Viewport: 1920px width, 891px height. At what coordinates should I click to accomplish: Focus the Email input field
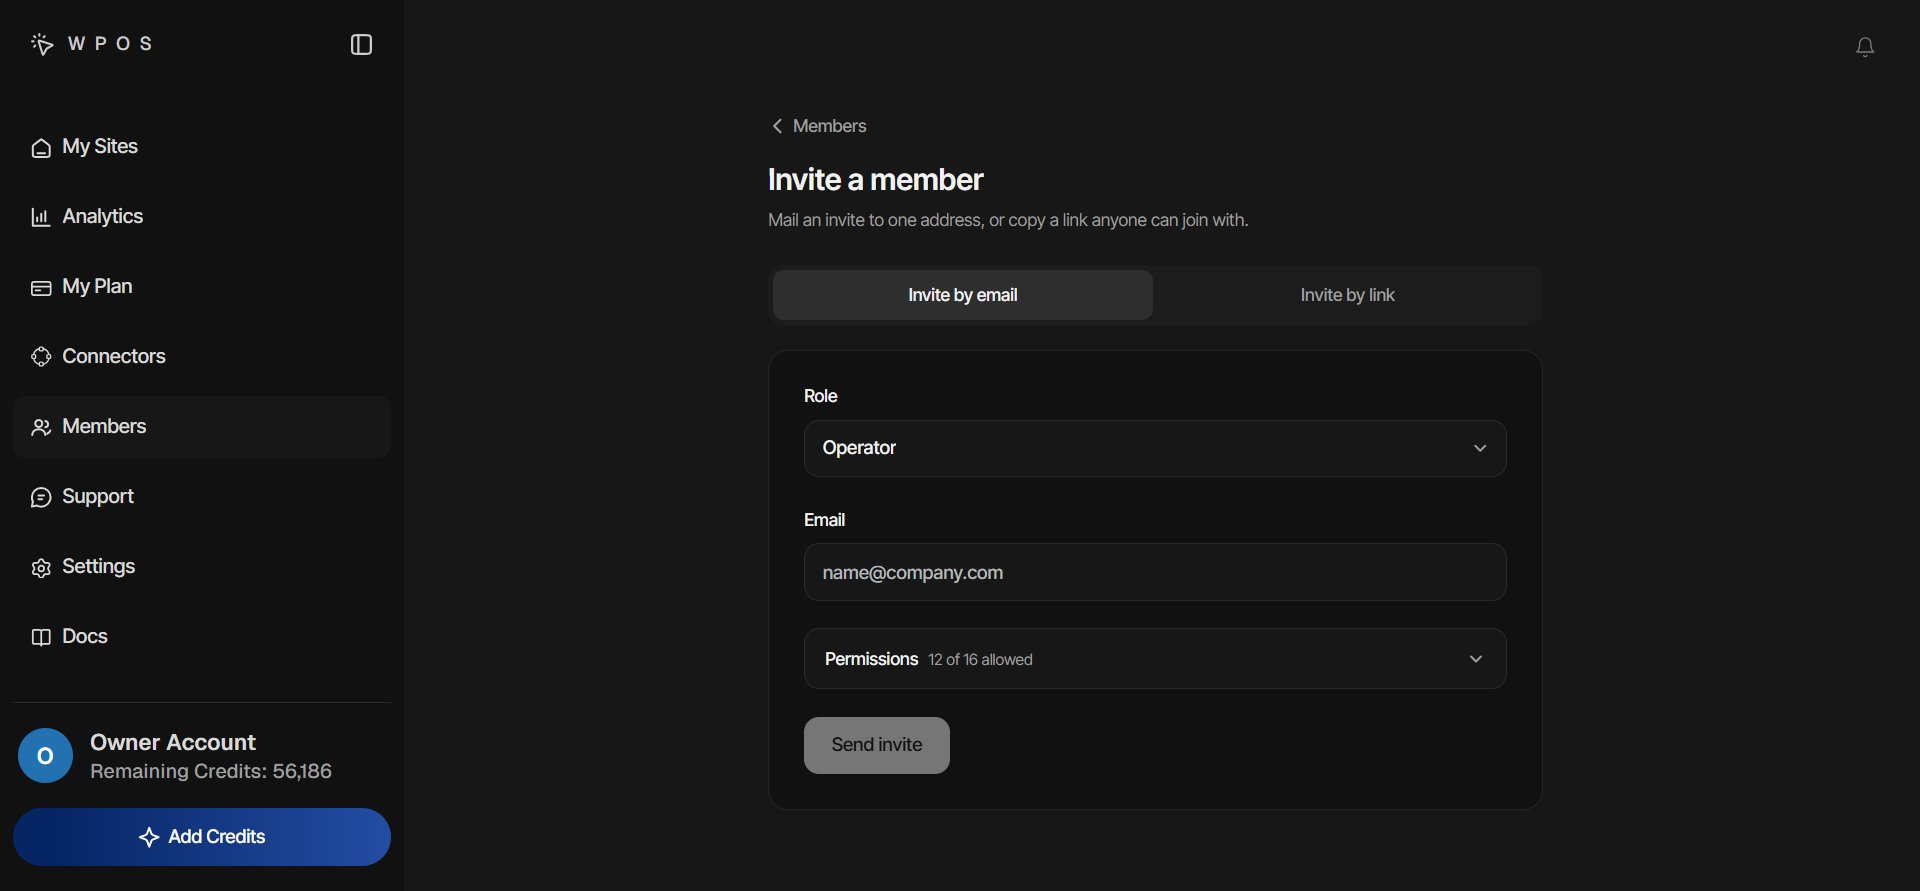[1155, 572]
